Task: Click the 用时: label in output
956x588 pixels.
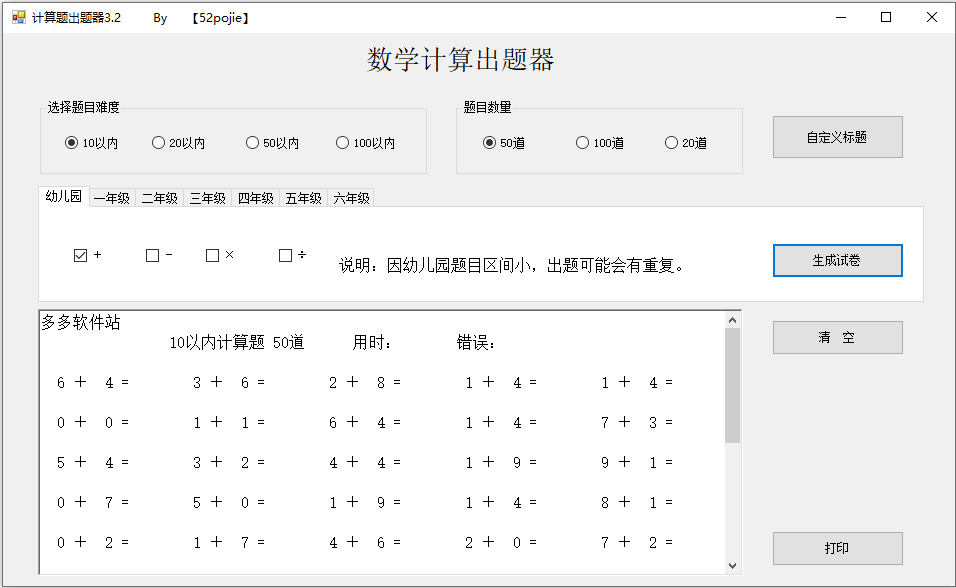Action: 372,342
